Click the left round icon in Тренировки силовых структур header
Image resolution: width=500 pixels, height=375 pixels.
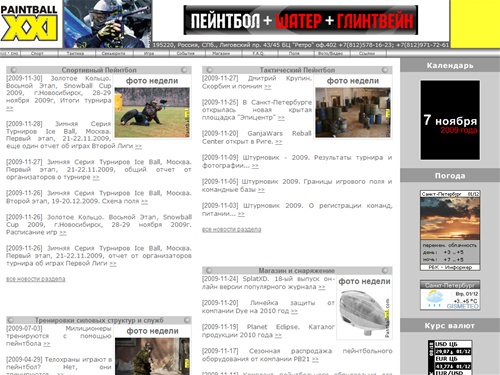click(11, 320)
